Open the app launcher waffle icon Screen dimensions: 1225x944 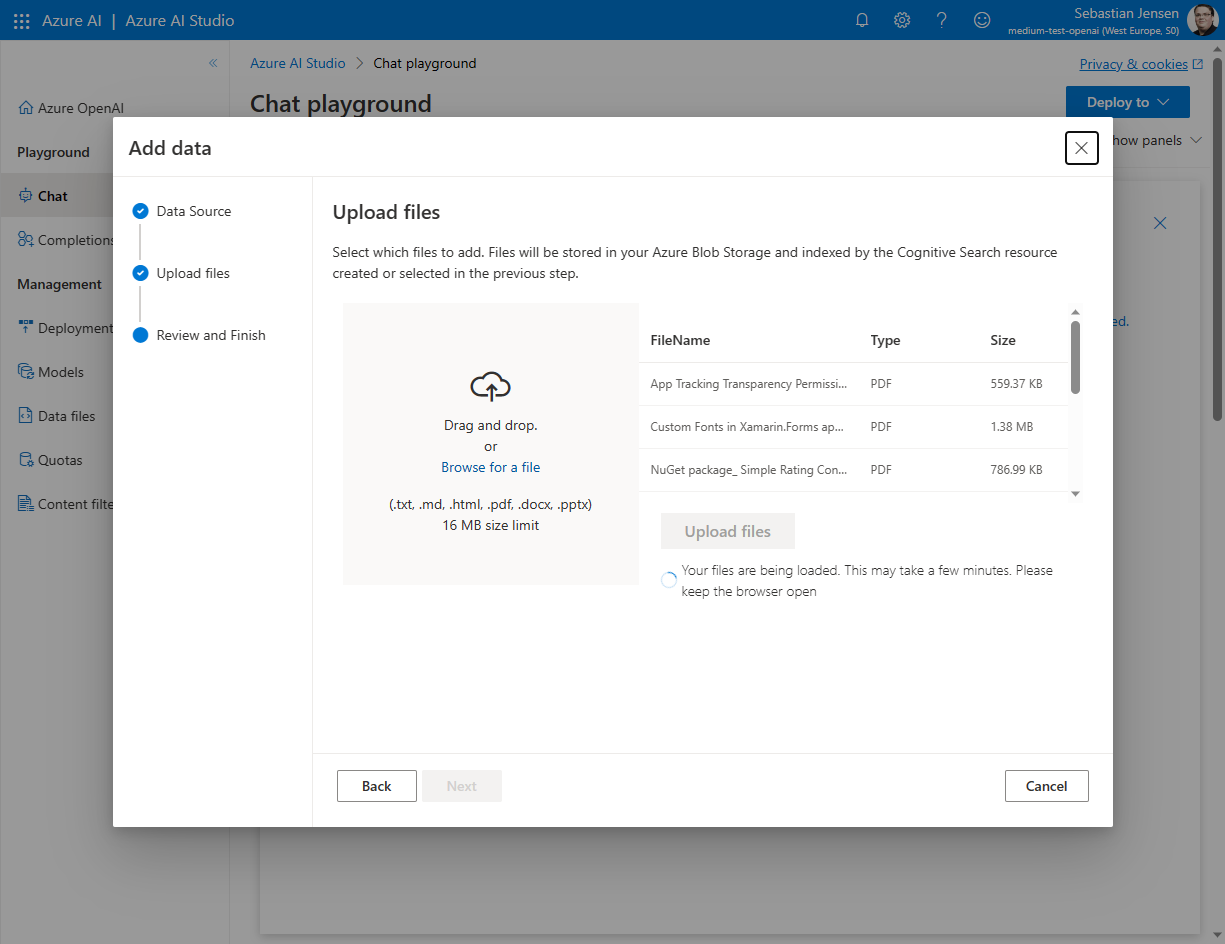pos(21,20)
